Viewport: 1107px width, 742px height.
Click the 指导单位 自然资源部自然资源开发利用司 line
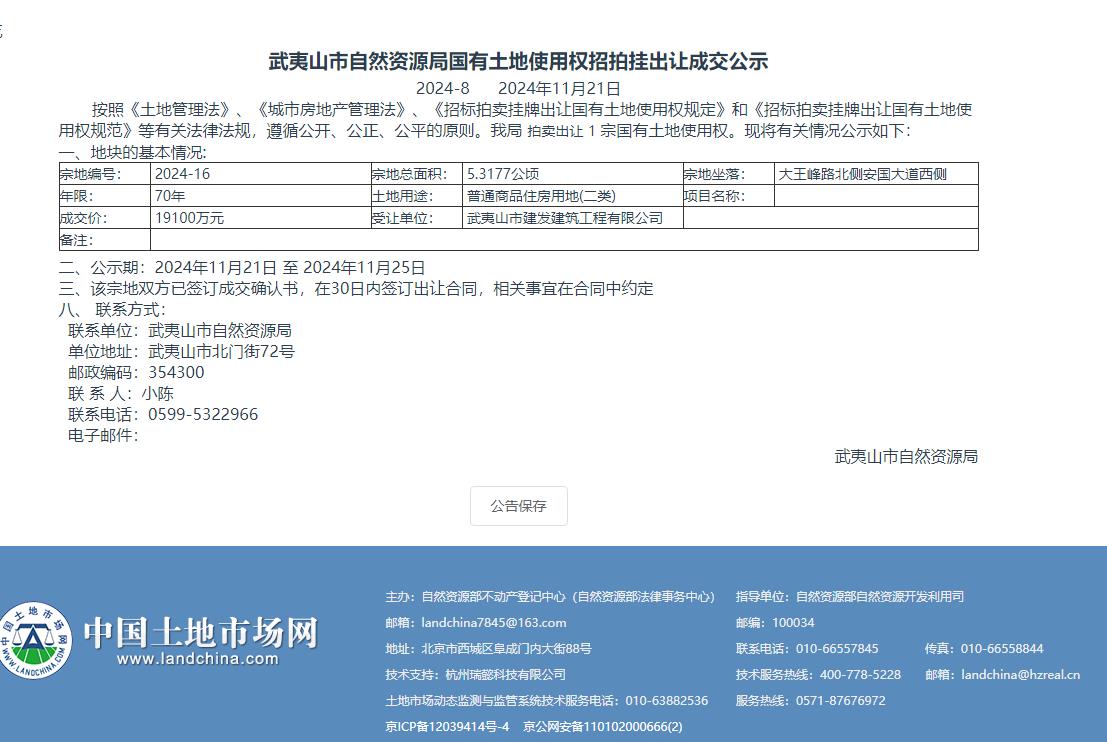849,597
